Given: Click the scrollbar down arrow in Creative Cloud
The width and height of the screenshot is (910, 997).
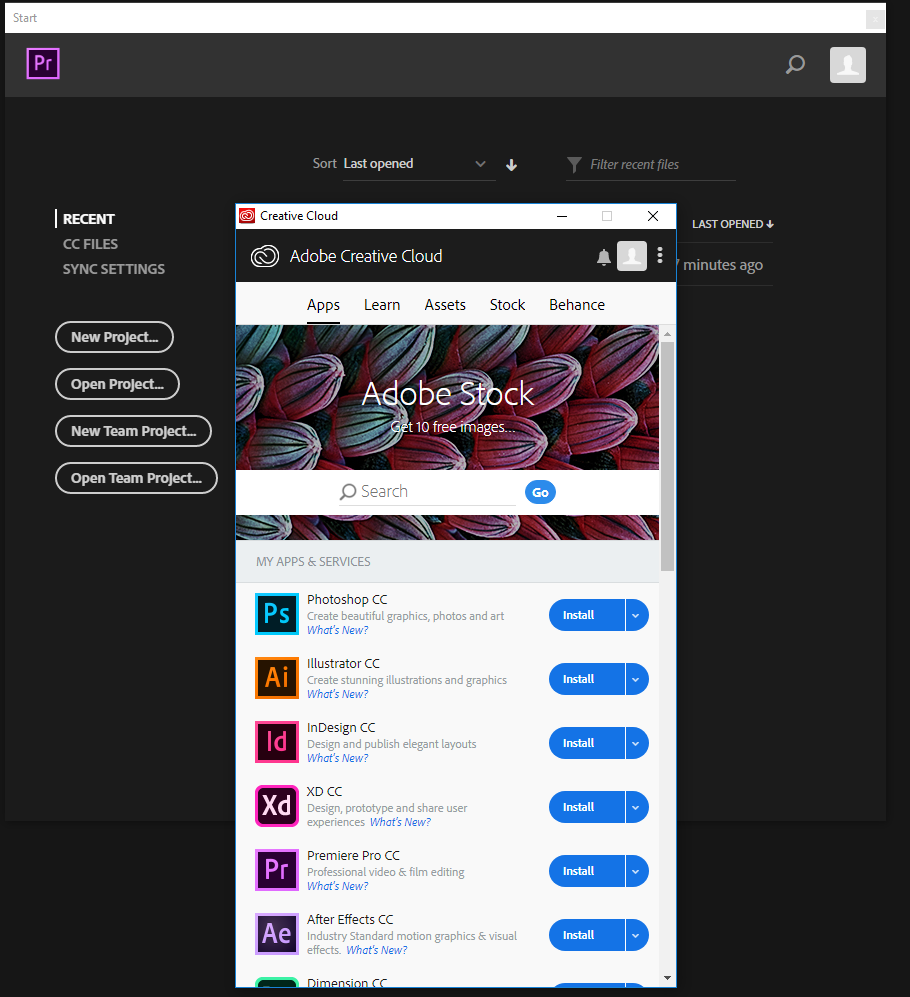Looking at the screenshot, I should [x=667, y=978].
